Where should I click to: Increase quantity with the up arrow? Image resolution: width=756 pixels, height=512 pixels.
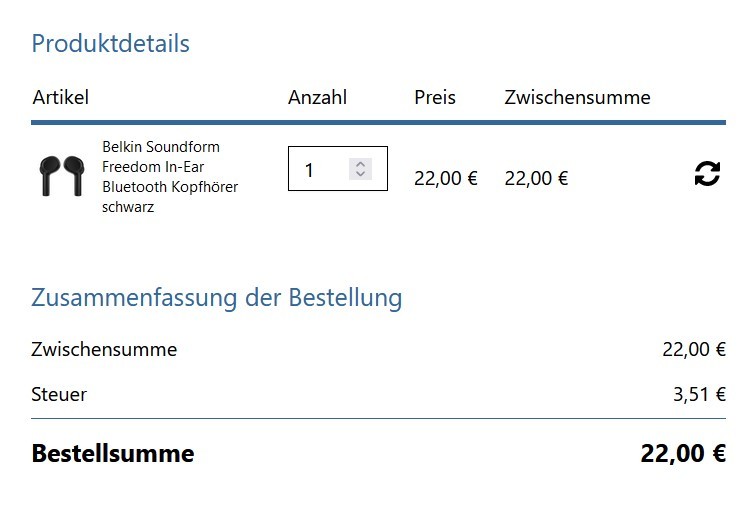[x=360, y=164]
